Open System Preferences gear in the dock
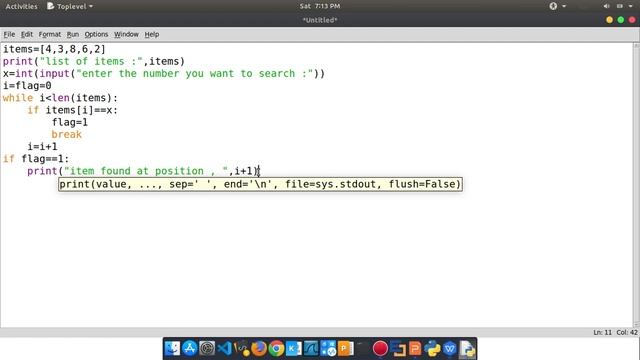640x360 pixels. [207, 349]
